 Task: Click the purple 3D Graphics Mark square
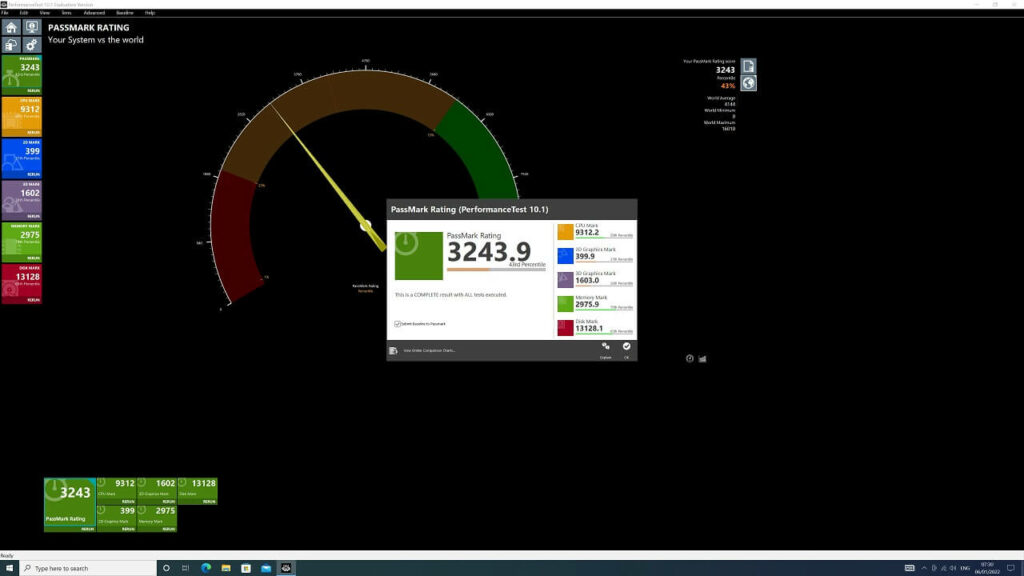pos(566,280)
